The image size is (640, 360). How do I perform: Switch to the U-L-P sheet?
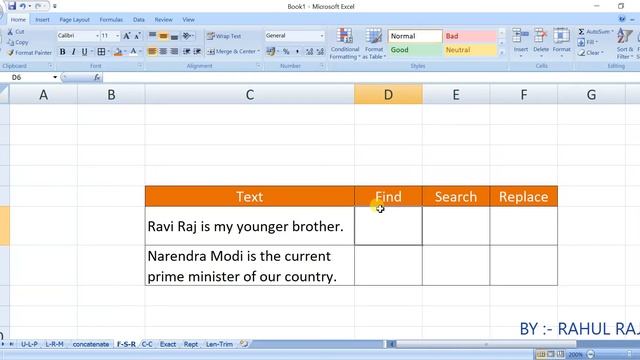point(29,344)
